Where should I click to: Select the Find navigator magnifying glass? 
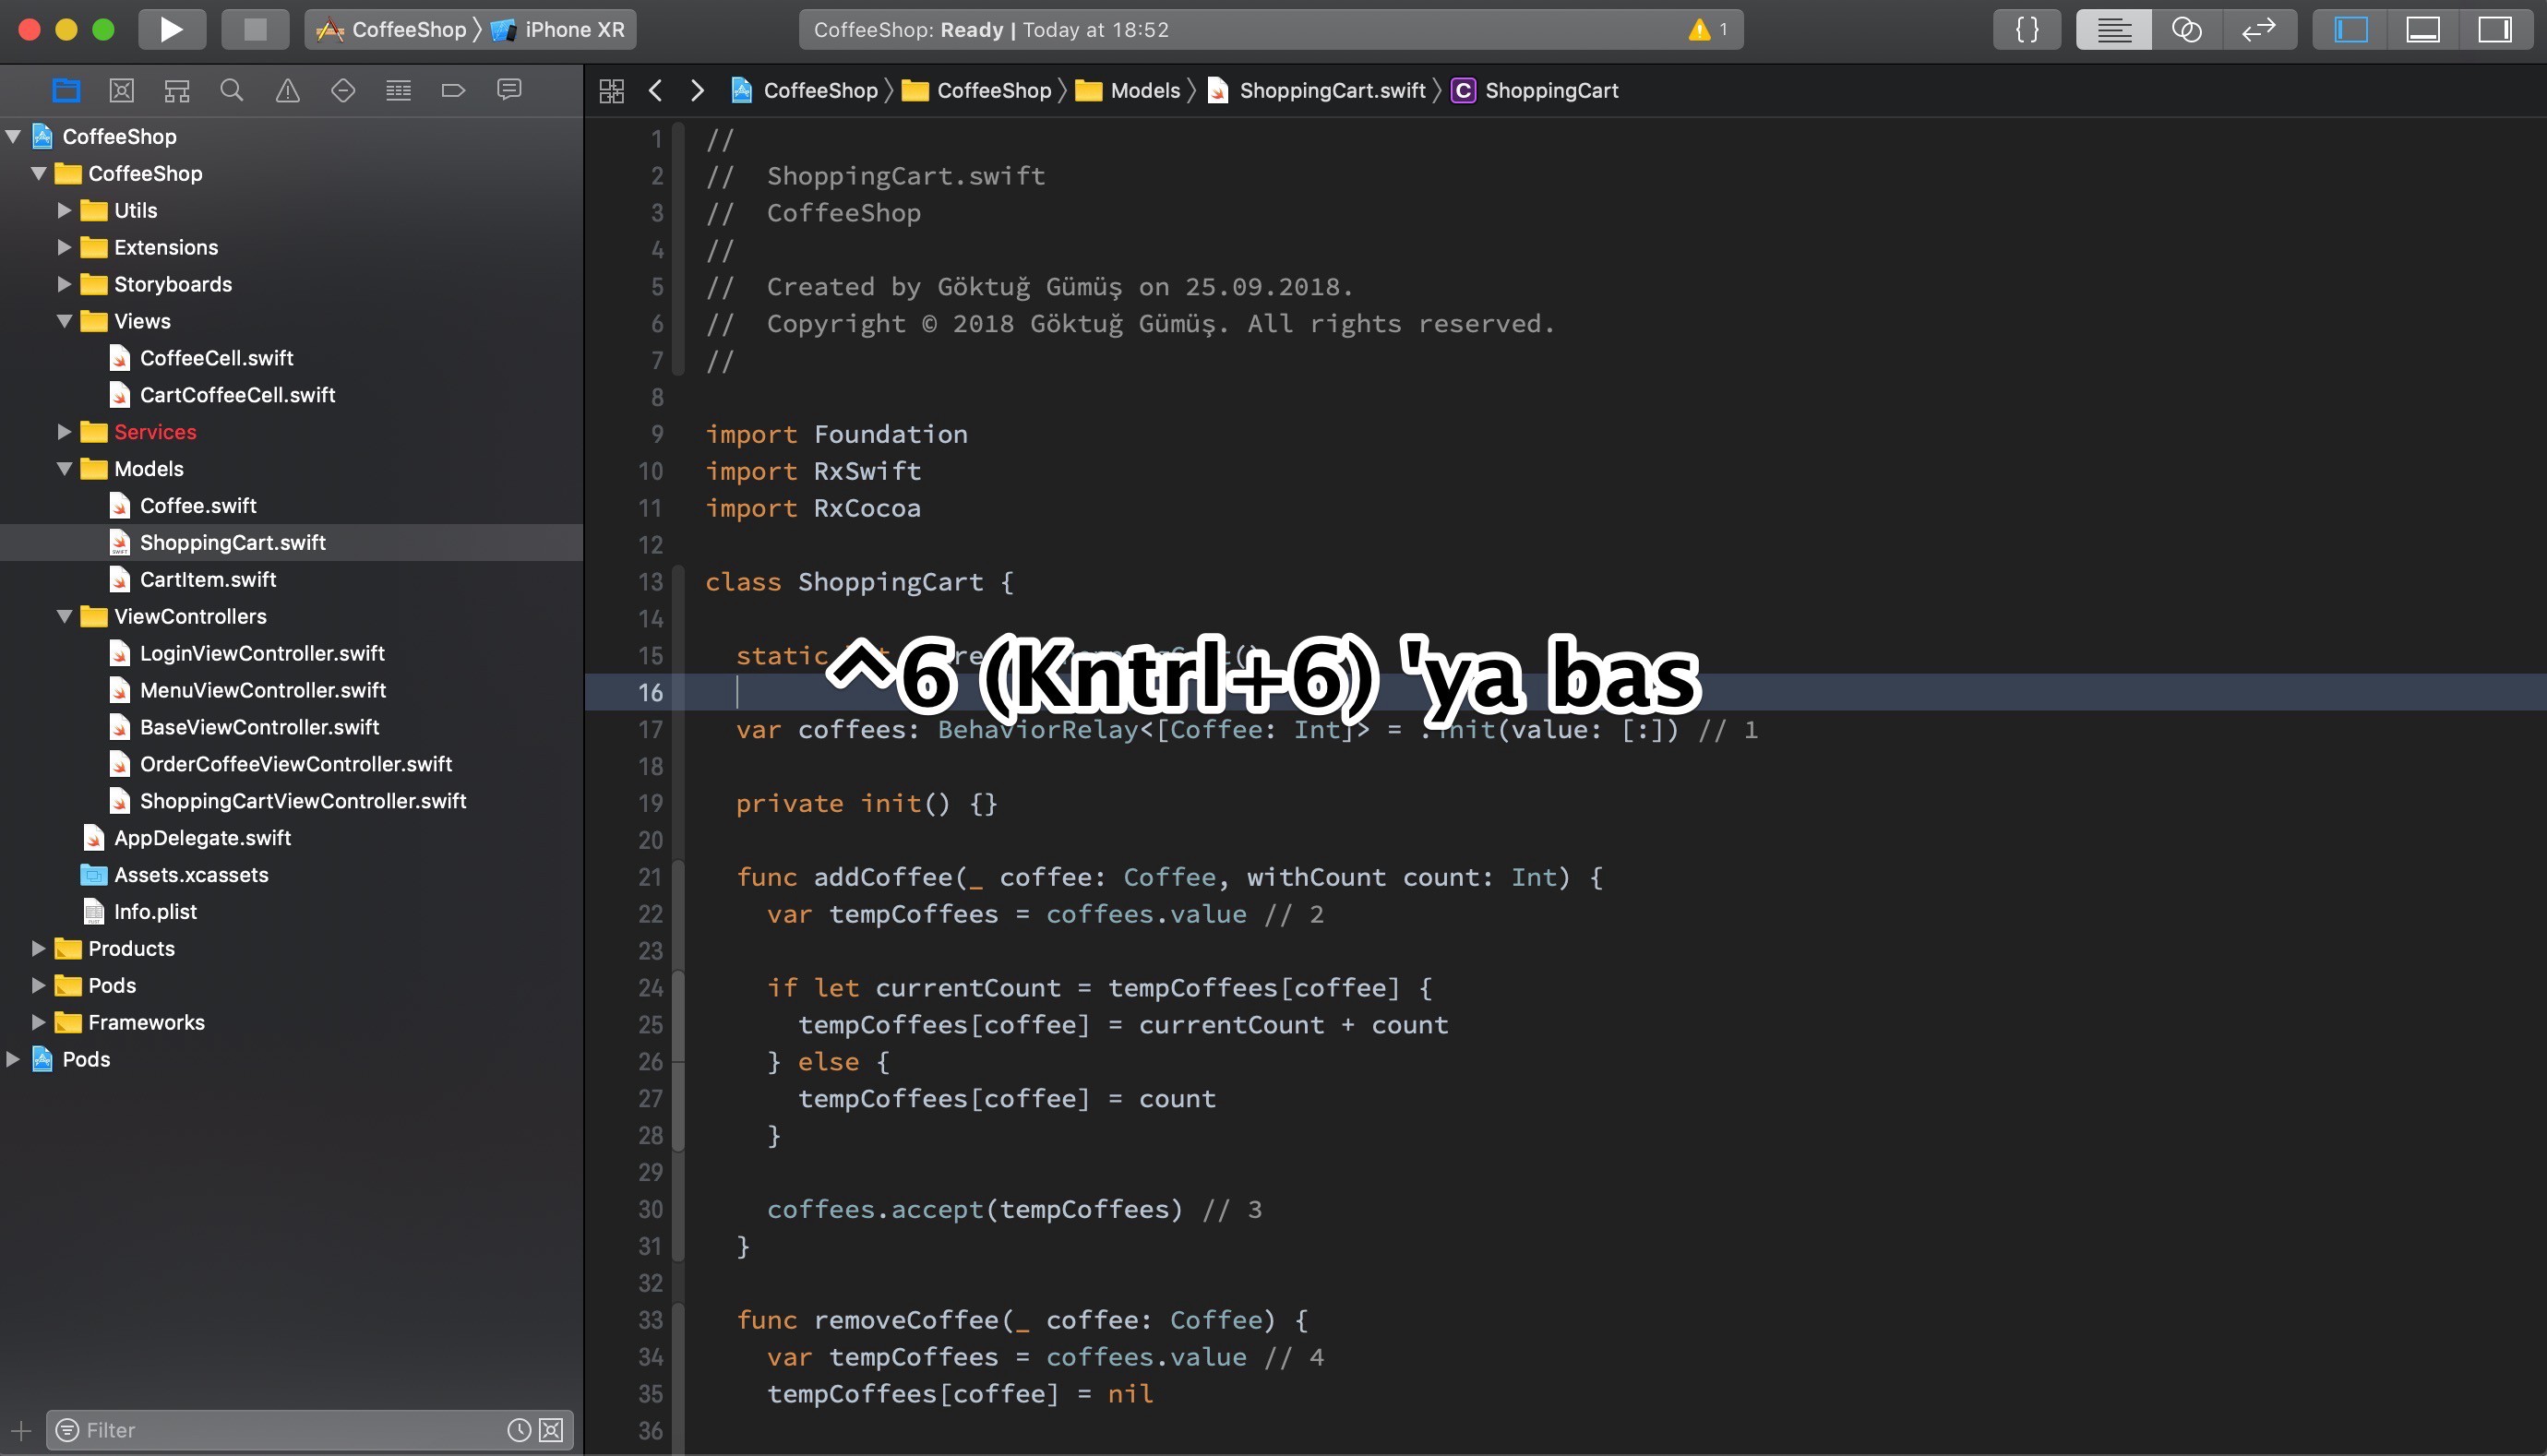pyautogui.click(x=231, y=90)
